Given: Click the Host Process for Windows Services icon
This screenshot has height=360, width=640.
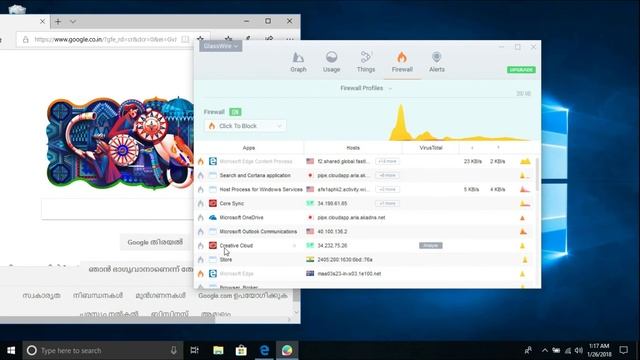Looking at the screenshot, I should point(213,189).
